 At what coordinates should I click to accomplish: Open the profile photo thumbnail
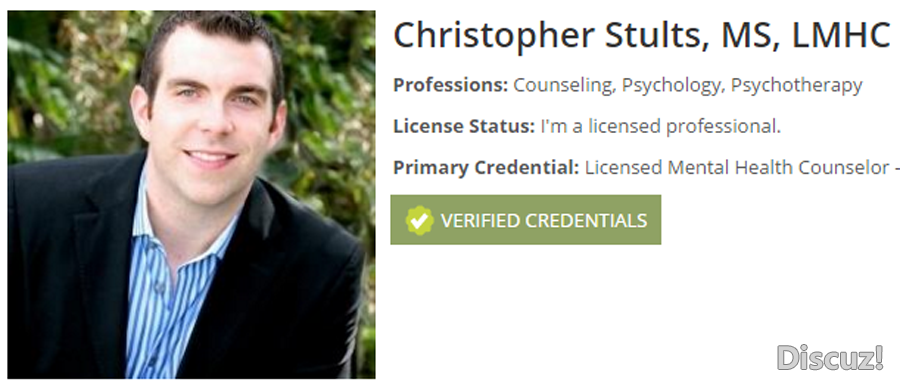click(192, 194)
